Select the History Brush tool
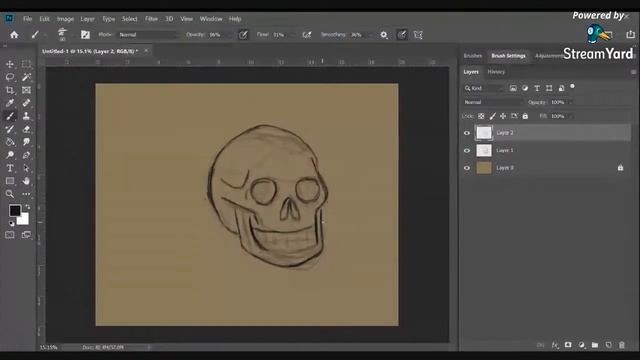This screenshot has width=640, height=360. (10, 129)
